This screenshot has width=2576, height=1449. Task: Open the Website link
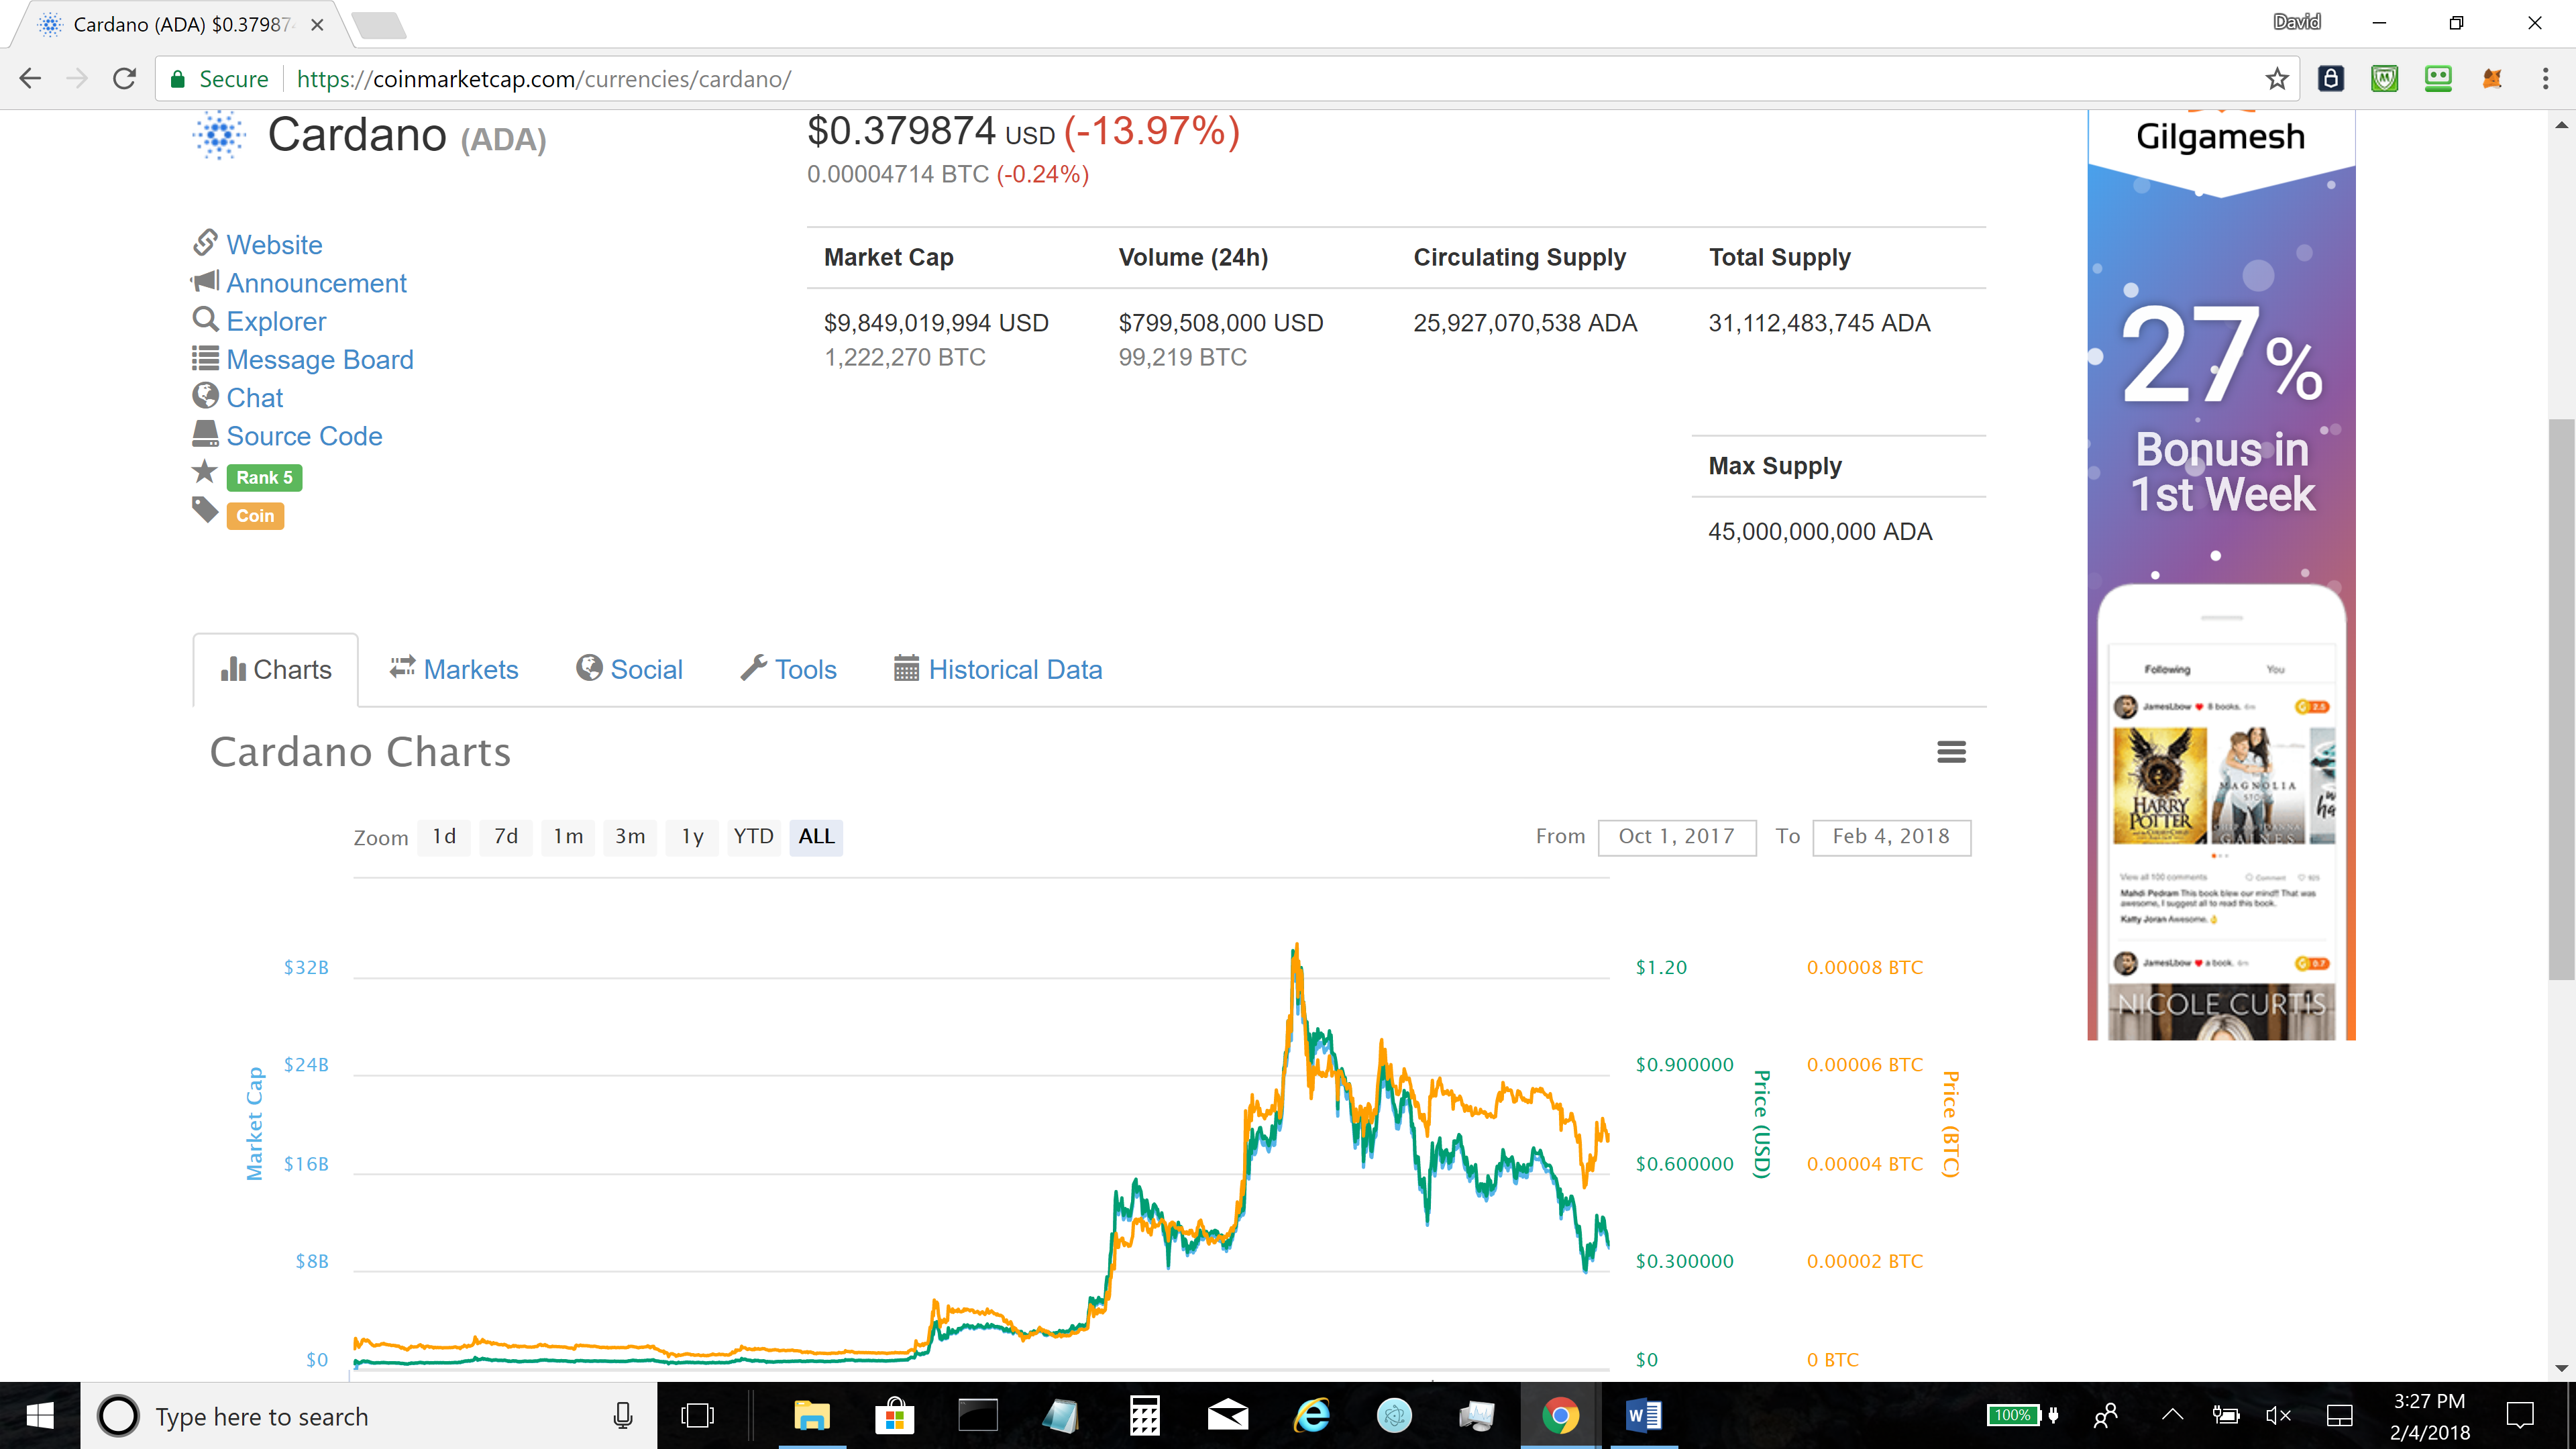pyautogui.click(x=274, y=245)
